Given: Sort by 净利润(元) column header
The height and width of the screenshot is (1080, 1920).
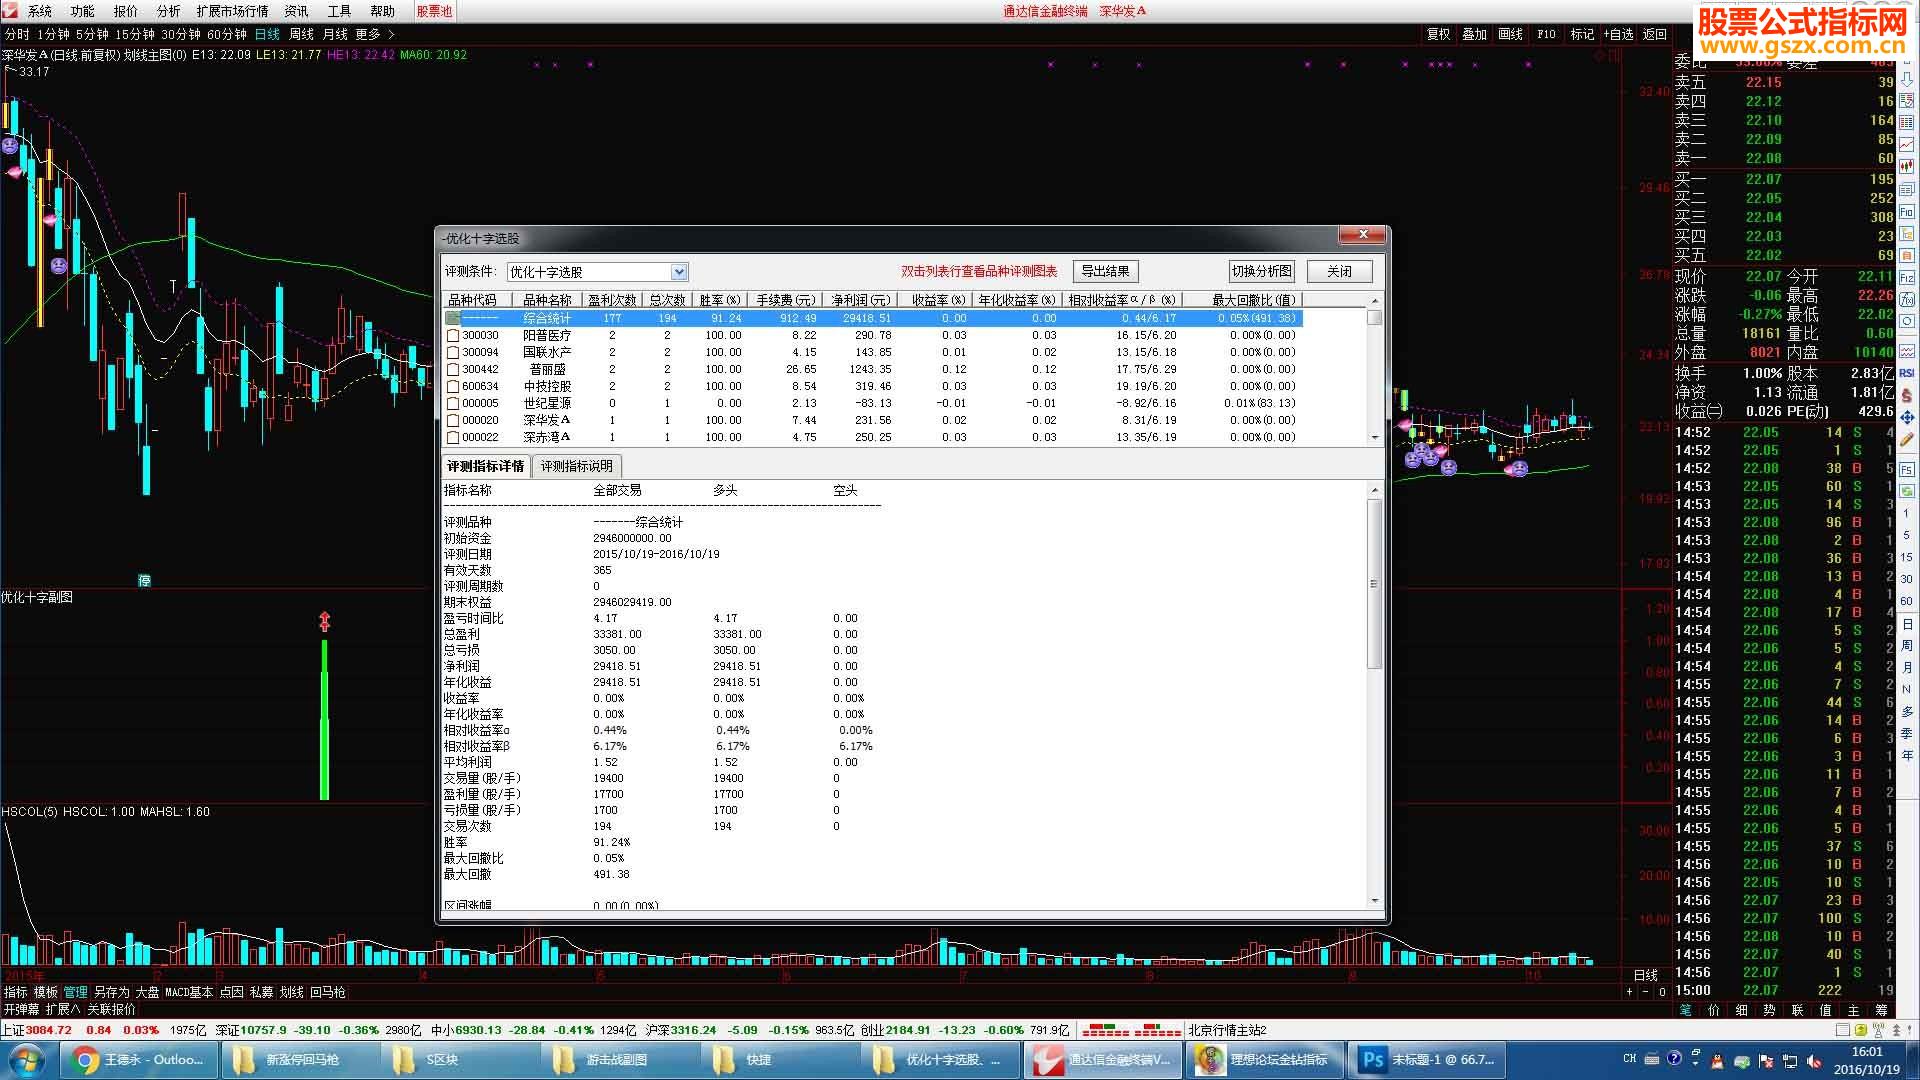Looking at the screenshot, I should tap(860, 300).
